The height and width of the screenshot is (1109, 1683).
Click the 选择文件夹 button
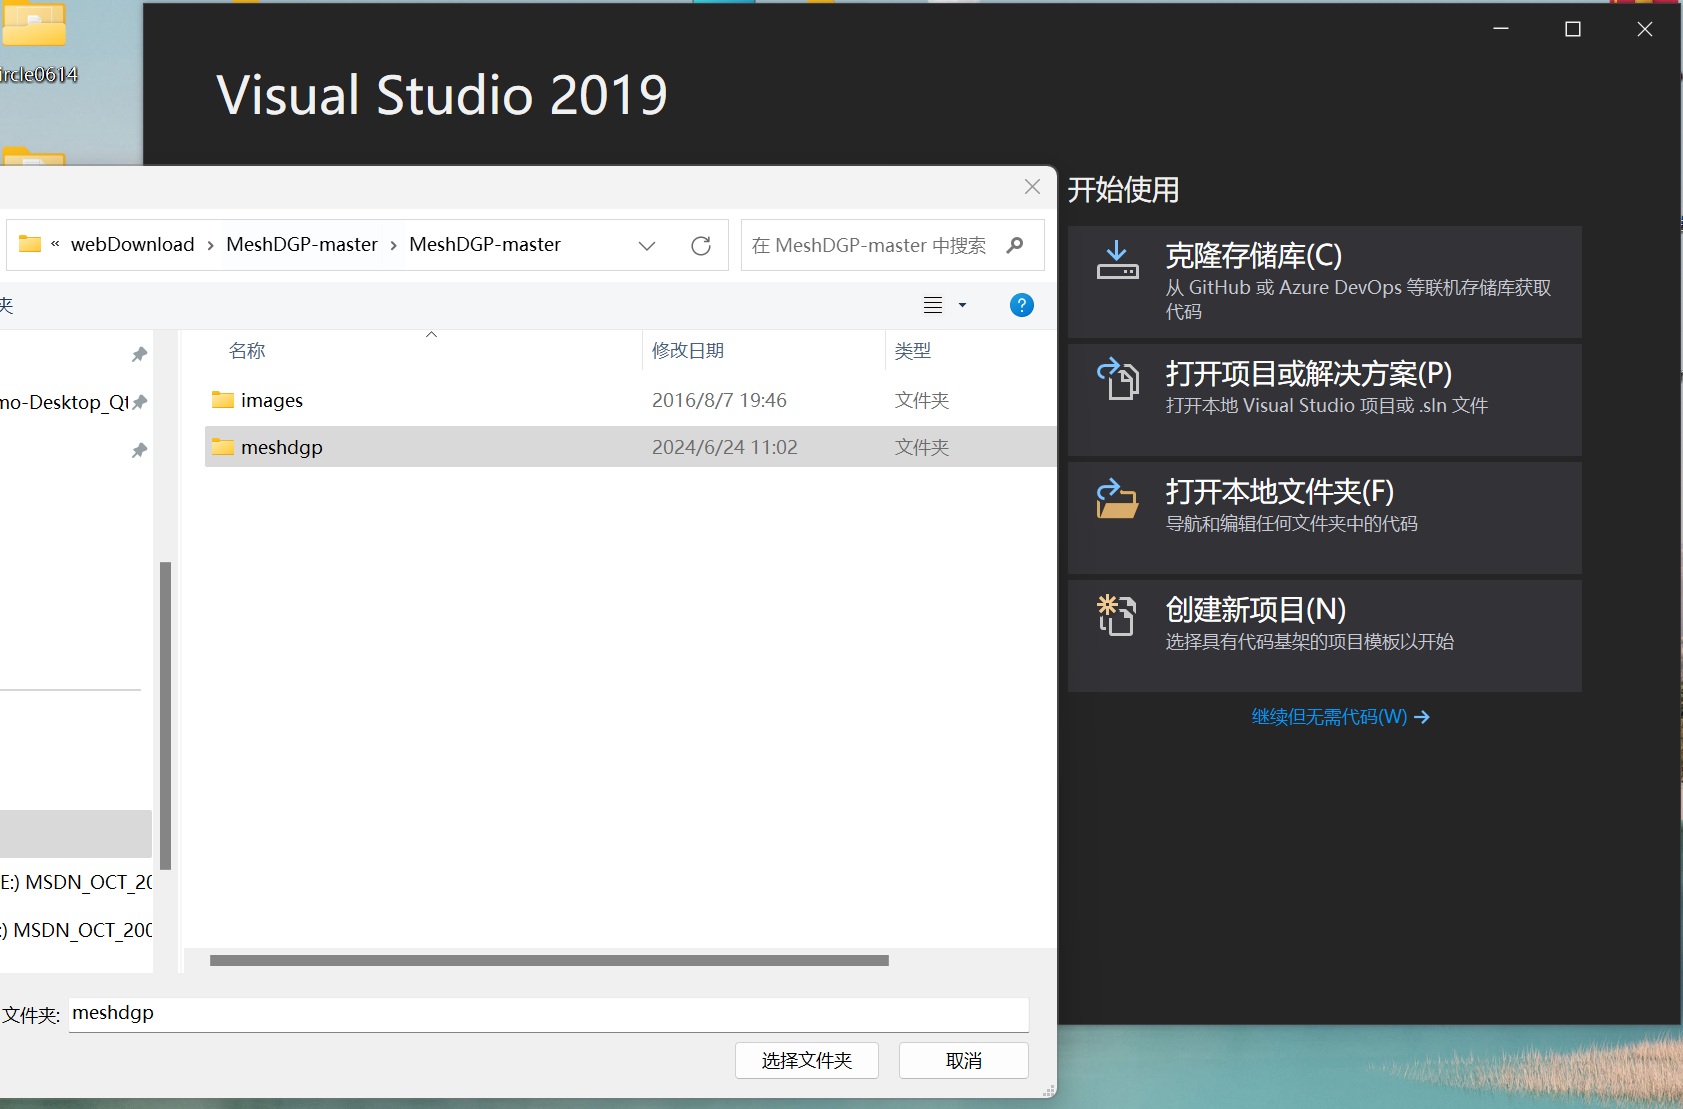(x=807, y=1060)
